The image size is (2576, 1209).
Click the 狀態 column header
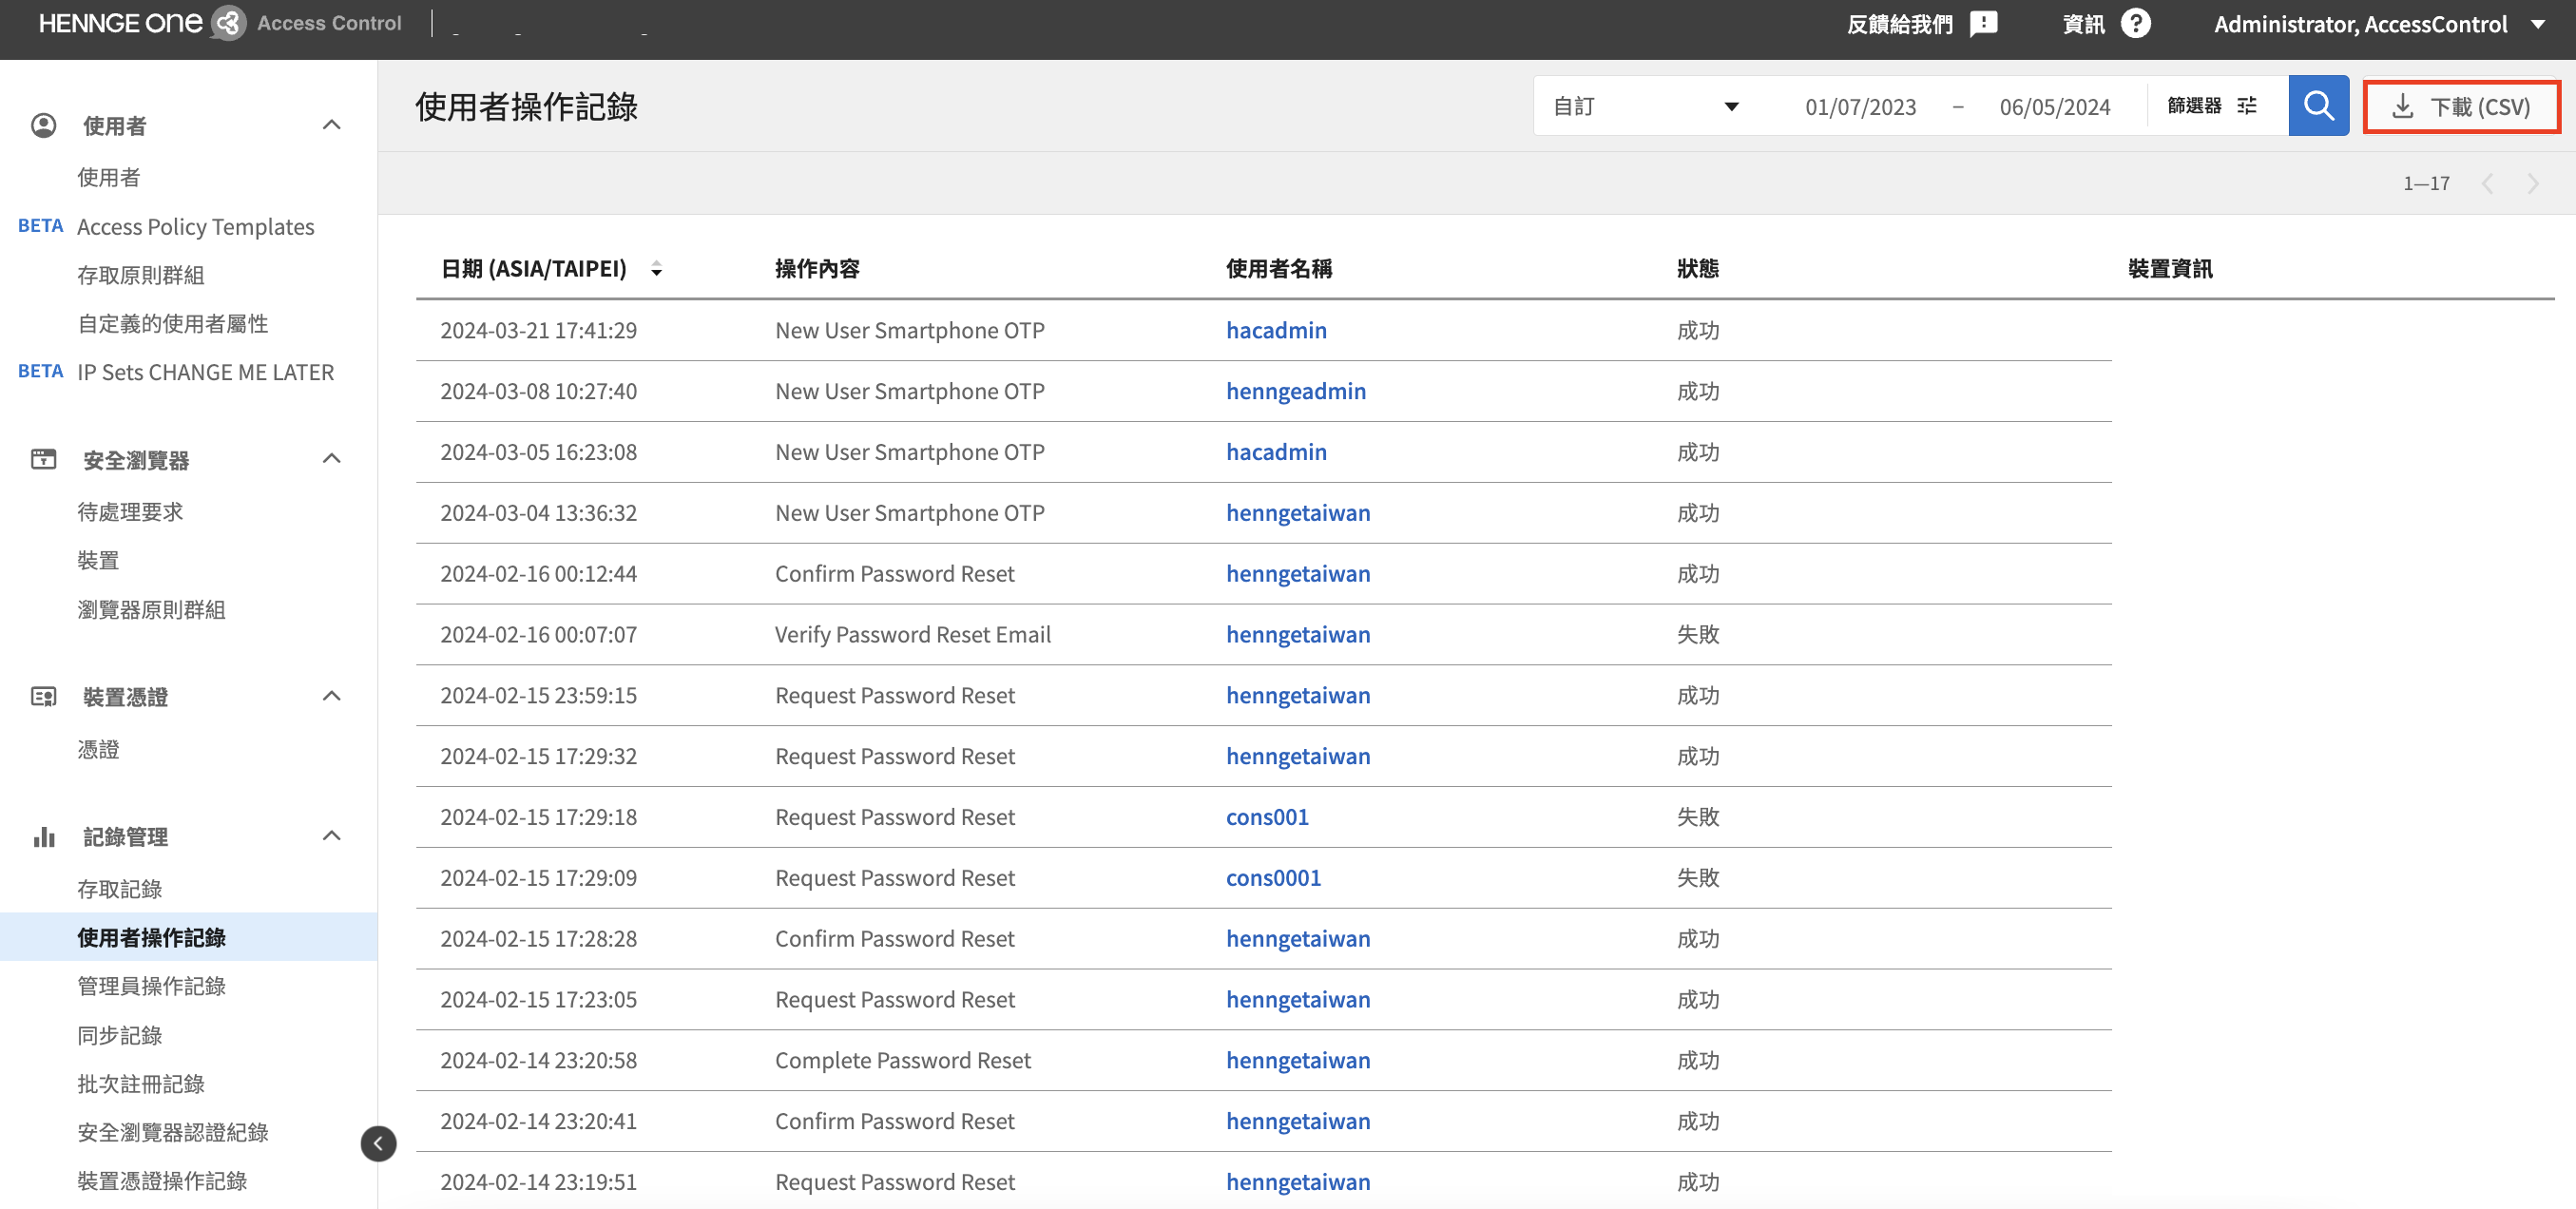tap(1698, 269)
